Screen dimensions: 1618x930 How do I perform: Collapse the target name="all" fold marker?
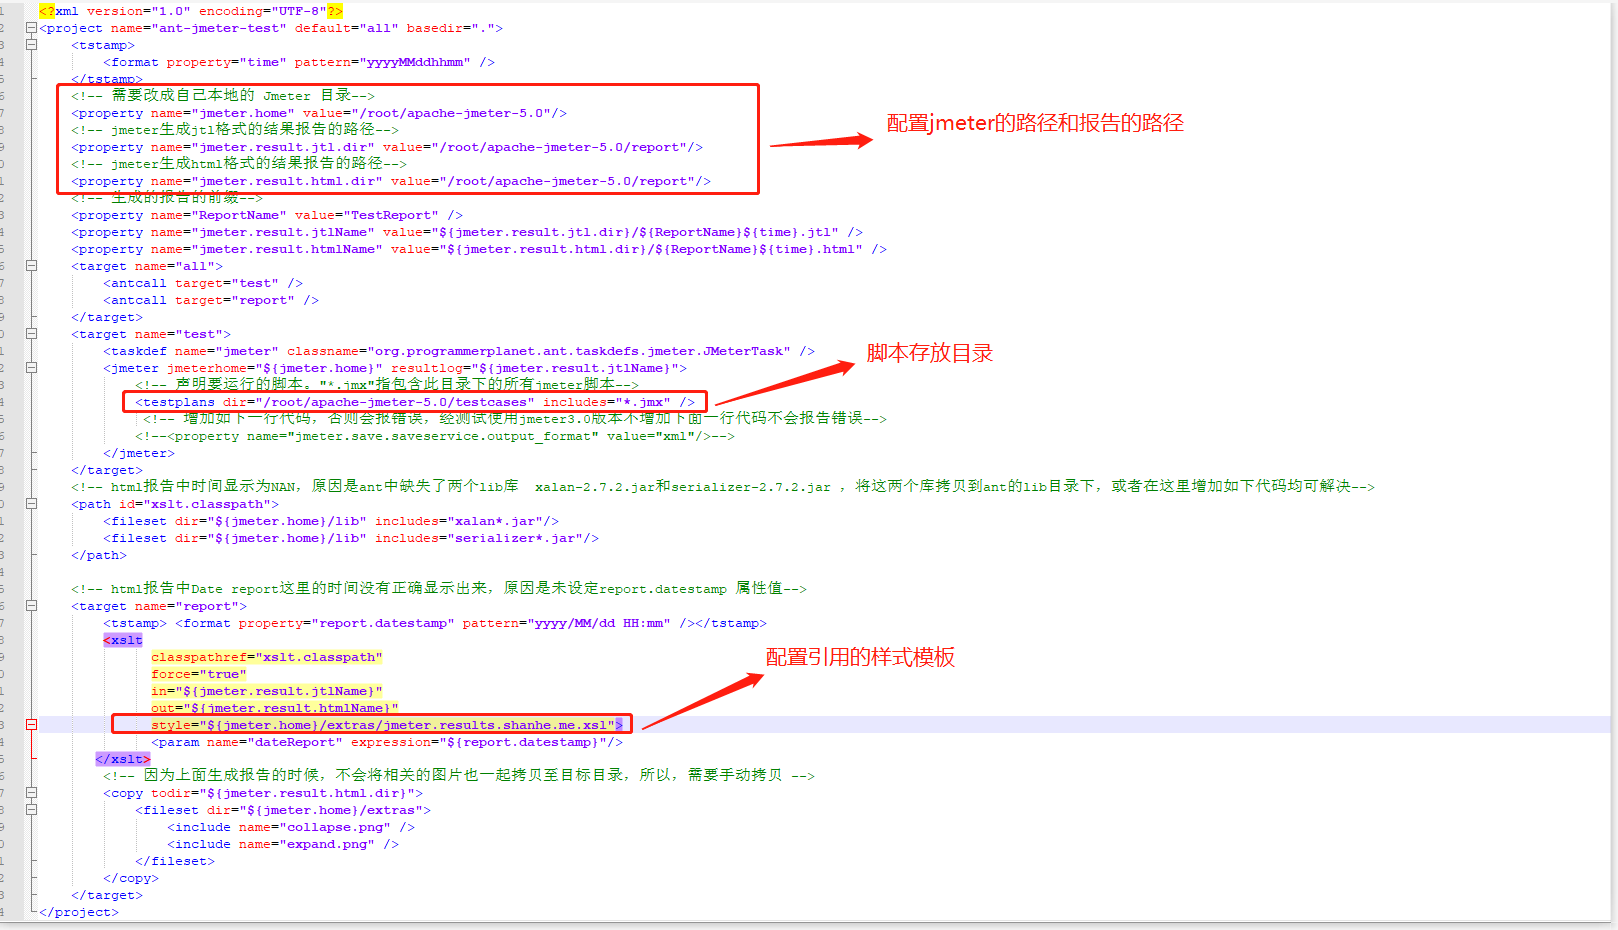click(31, 266)
